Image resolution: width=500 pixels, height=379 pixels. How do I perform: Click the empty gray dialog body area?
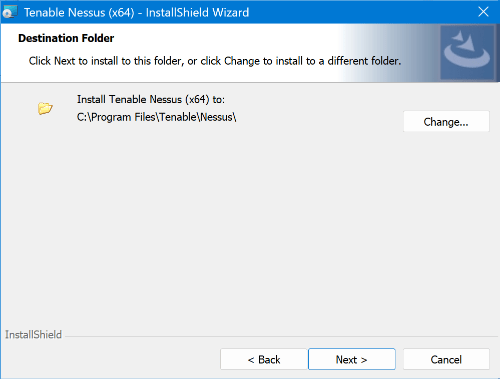(x=250, y=227)
